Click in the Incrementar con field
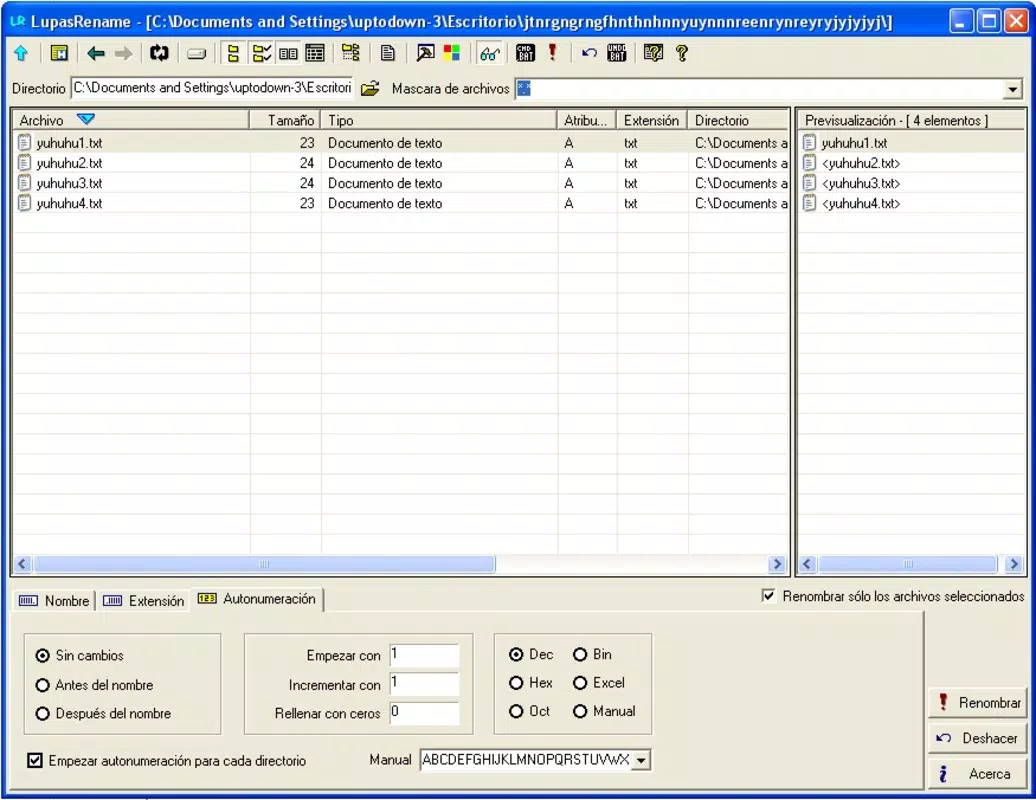 pos(424,684)
